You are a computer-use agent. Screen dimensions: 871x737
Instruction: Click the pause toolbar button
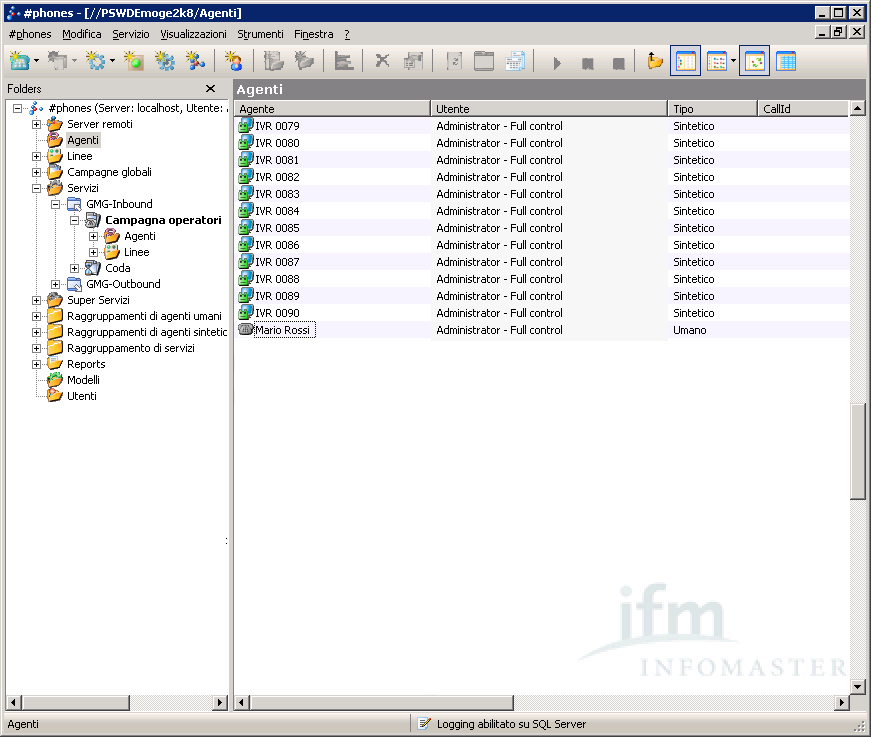click(587, 63)
